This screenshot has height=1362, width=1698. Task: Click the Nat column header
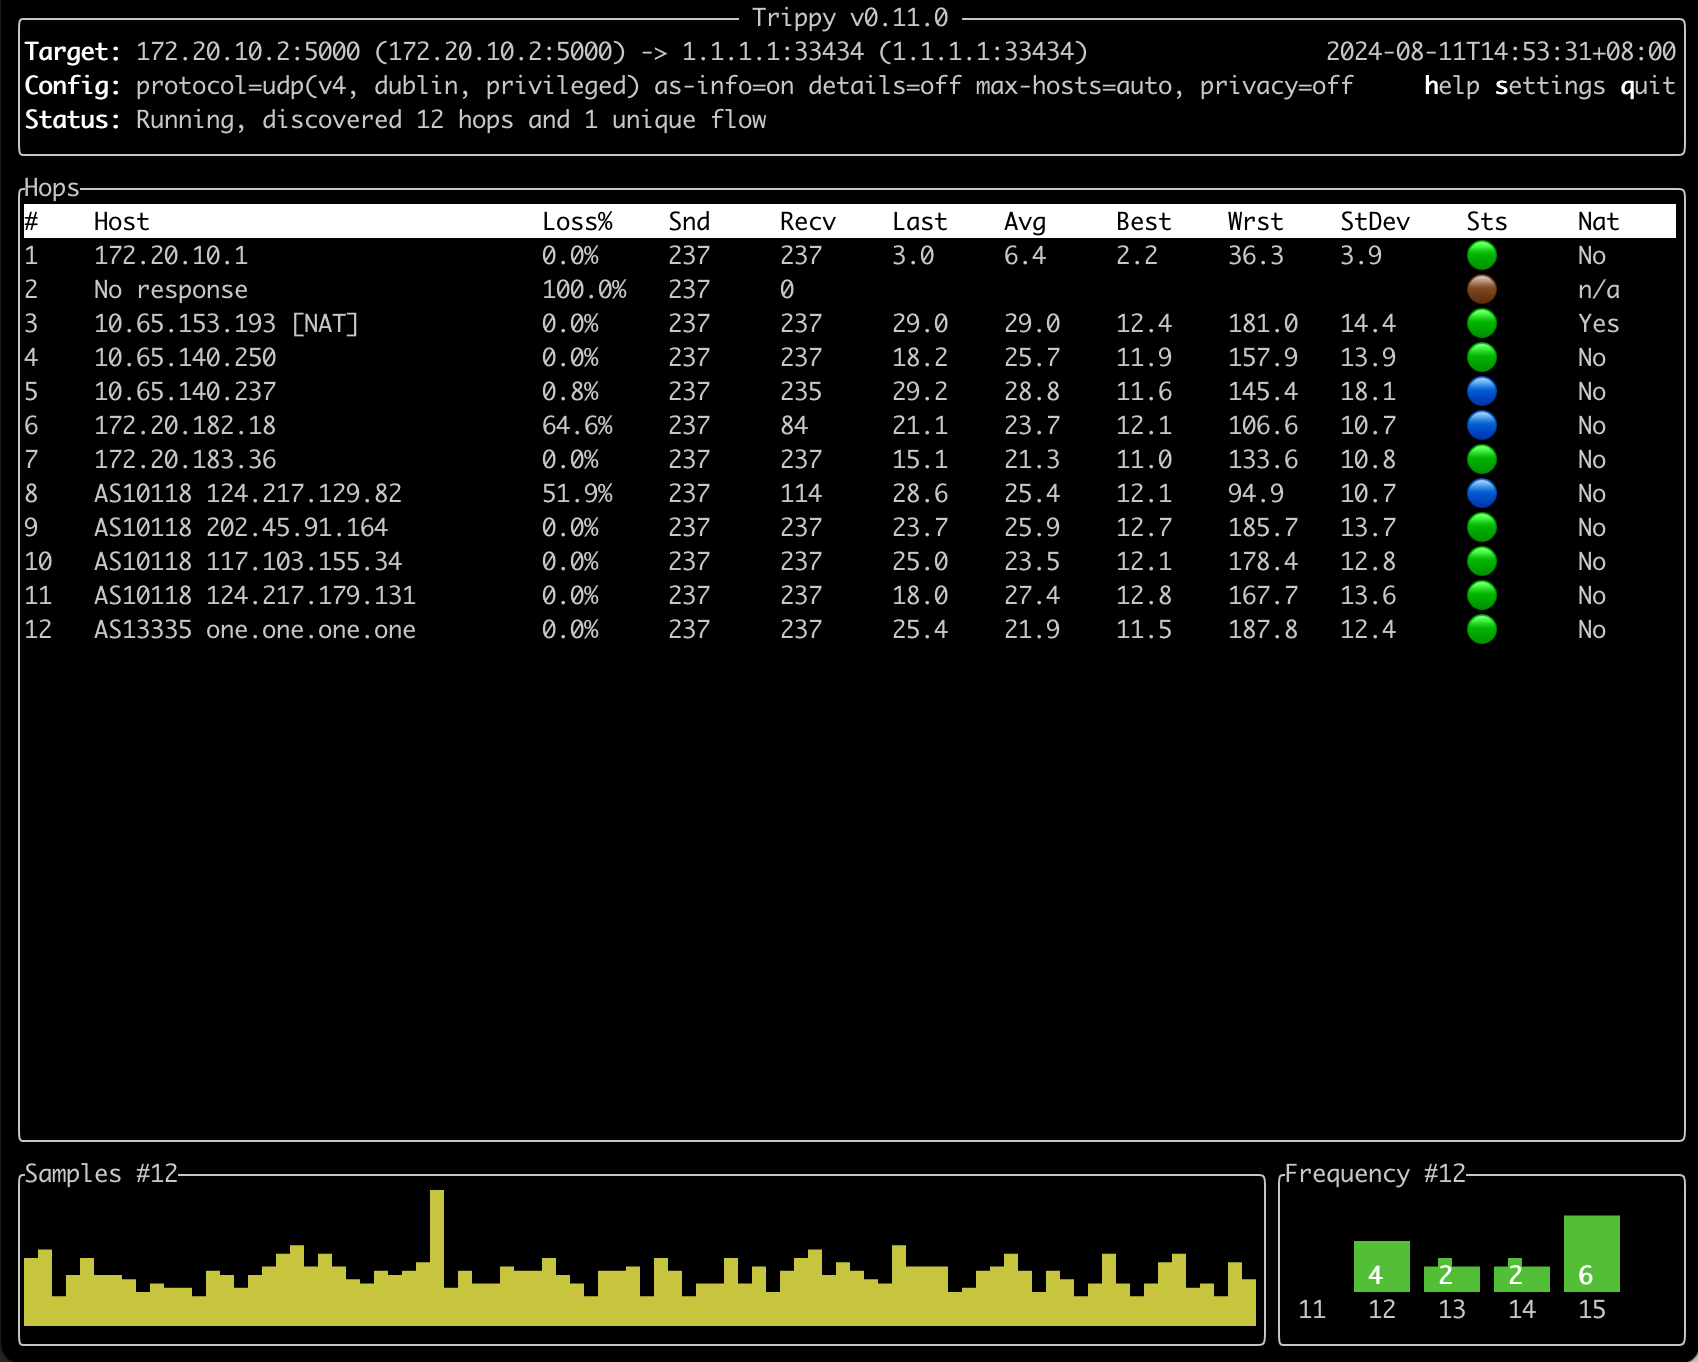[1598, 222]
